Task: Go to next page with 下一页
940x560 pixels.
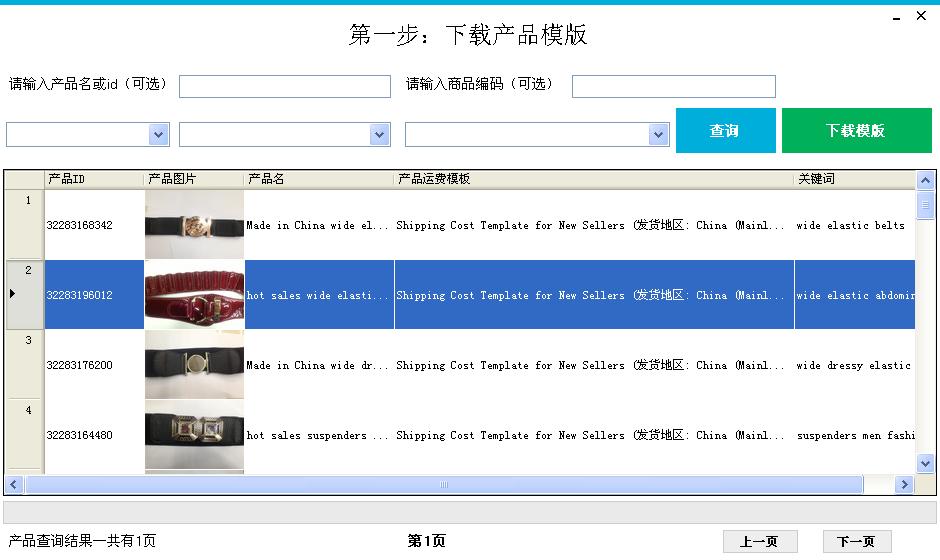Action: 855,541
